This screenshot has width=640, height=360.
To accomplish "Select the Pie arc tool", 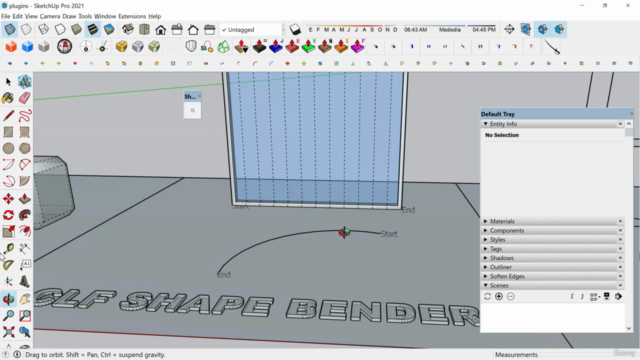I will click(x=24, y=181).
